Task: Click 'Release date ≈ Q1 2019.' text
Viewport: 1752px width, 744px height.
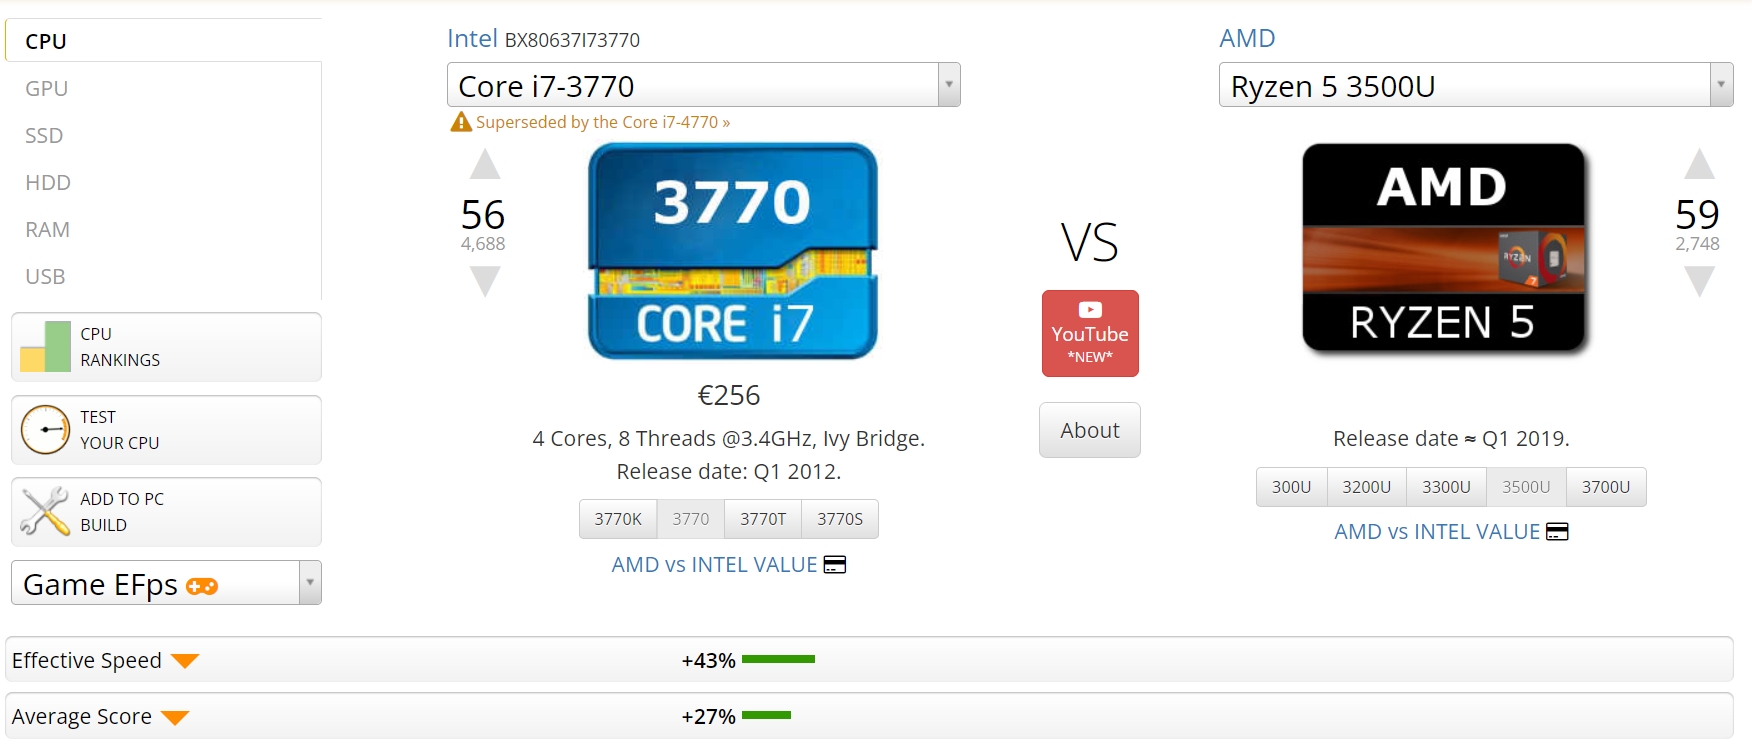Action: tap(1451, 439)
